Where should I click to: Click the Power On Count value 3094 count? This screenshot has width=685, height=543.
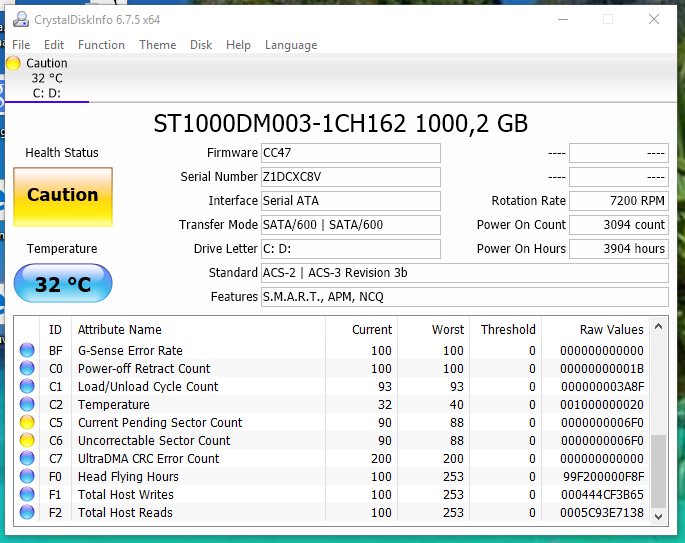click(x=619, y=225)
